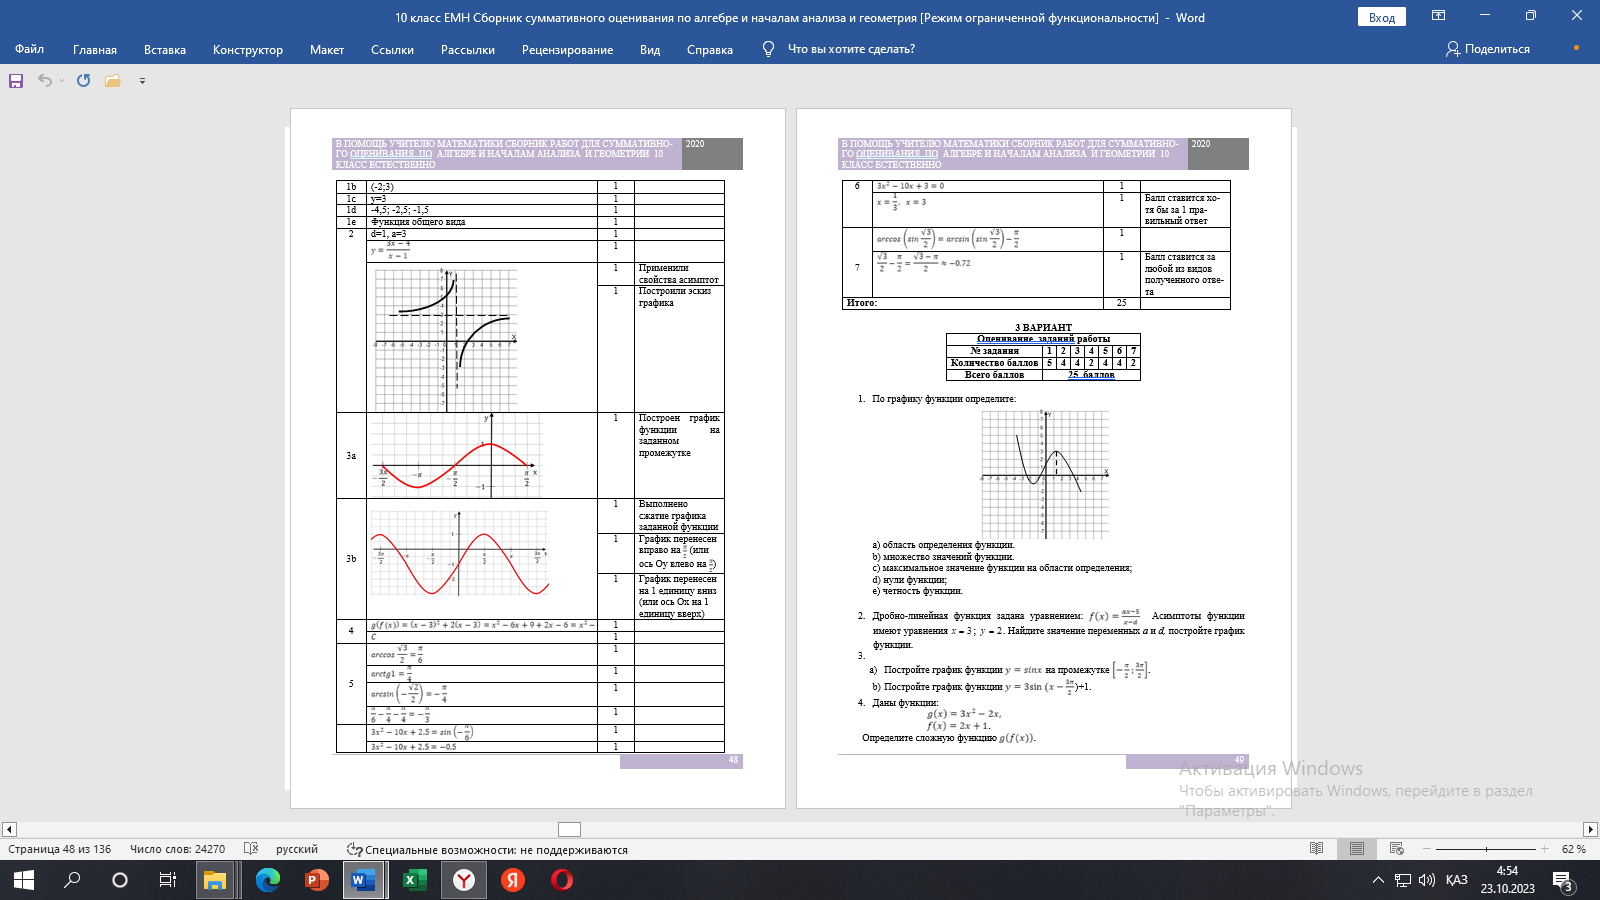Image resolution: width=1600 pixels, height=900 pixels.
Task: Switch to Print Layout view icon
Action: (x=1357, y=849)
